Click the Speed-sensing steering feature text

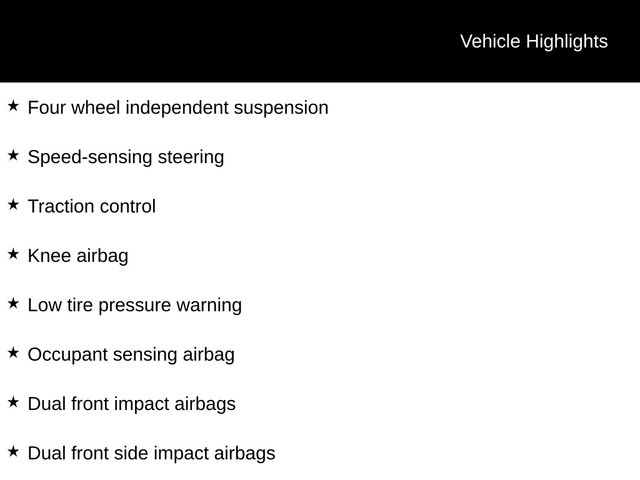point(126,157)
